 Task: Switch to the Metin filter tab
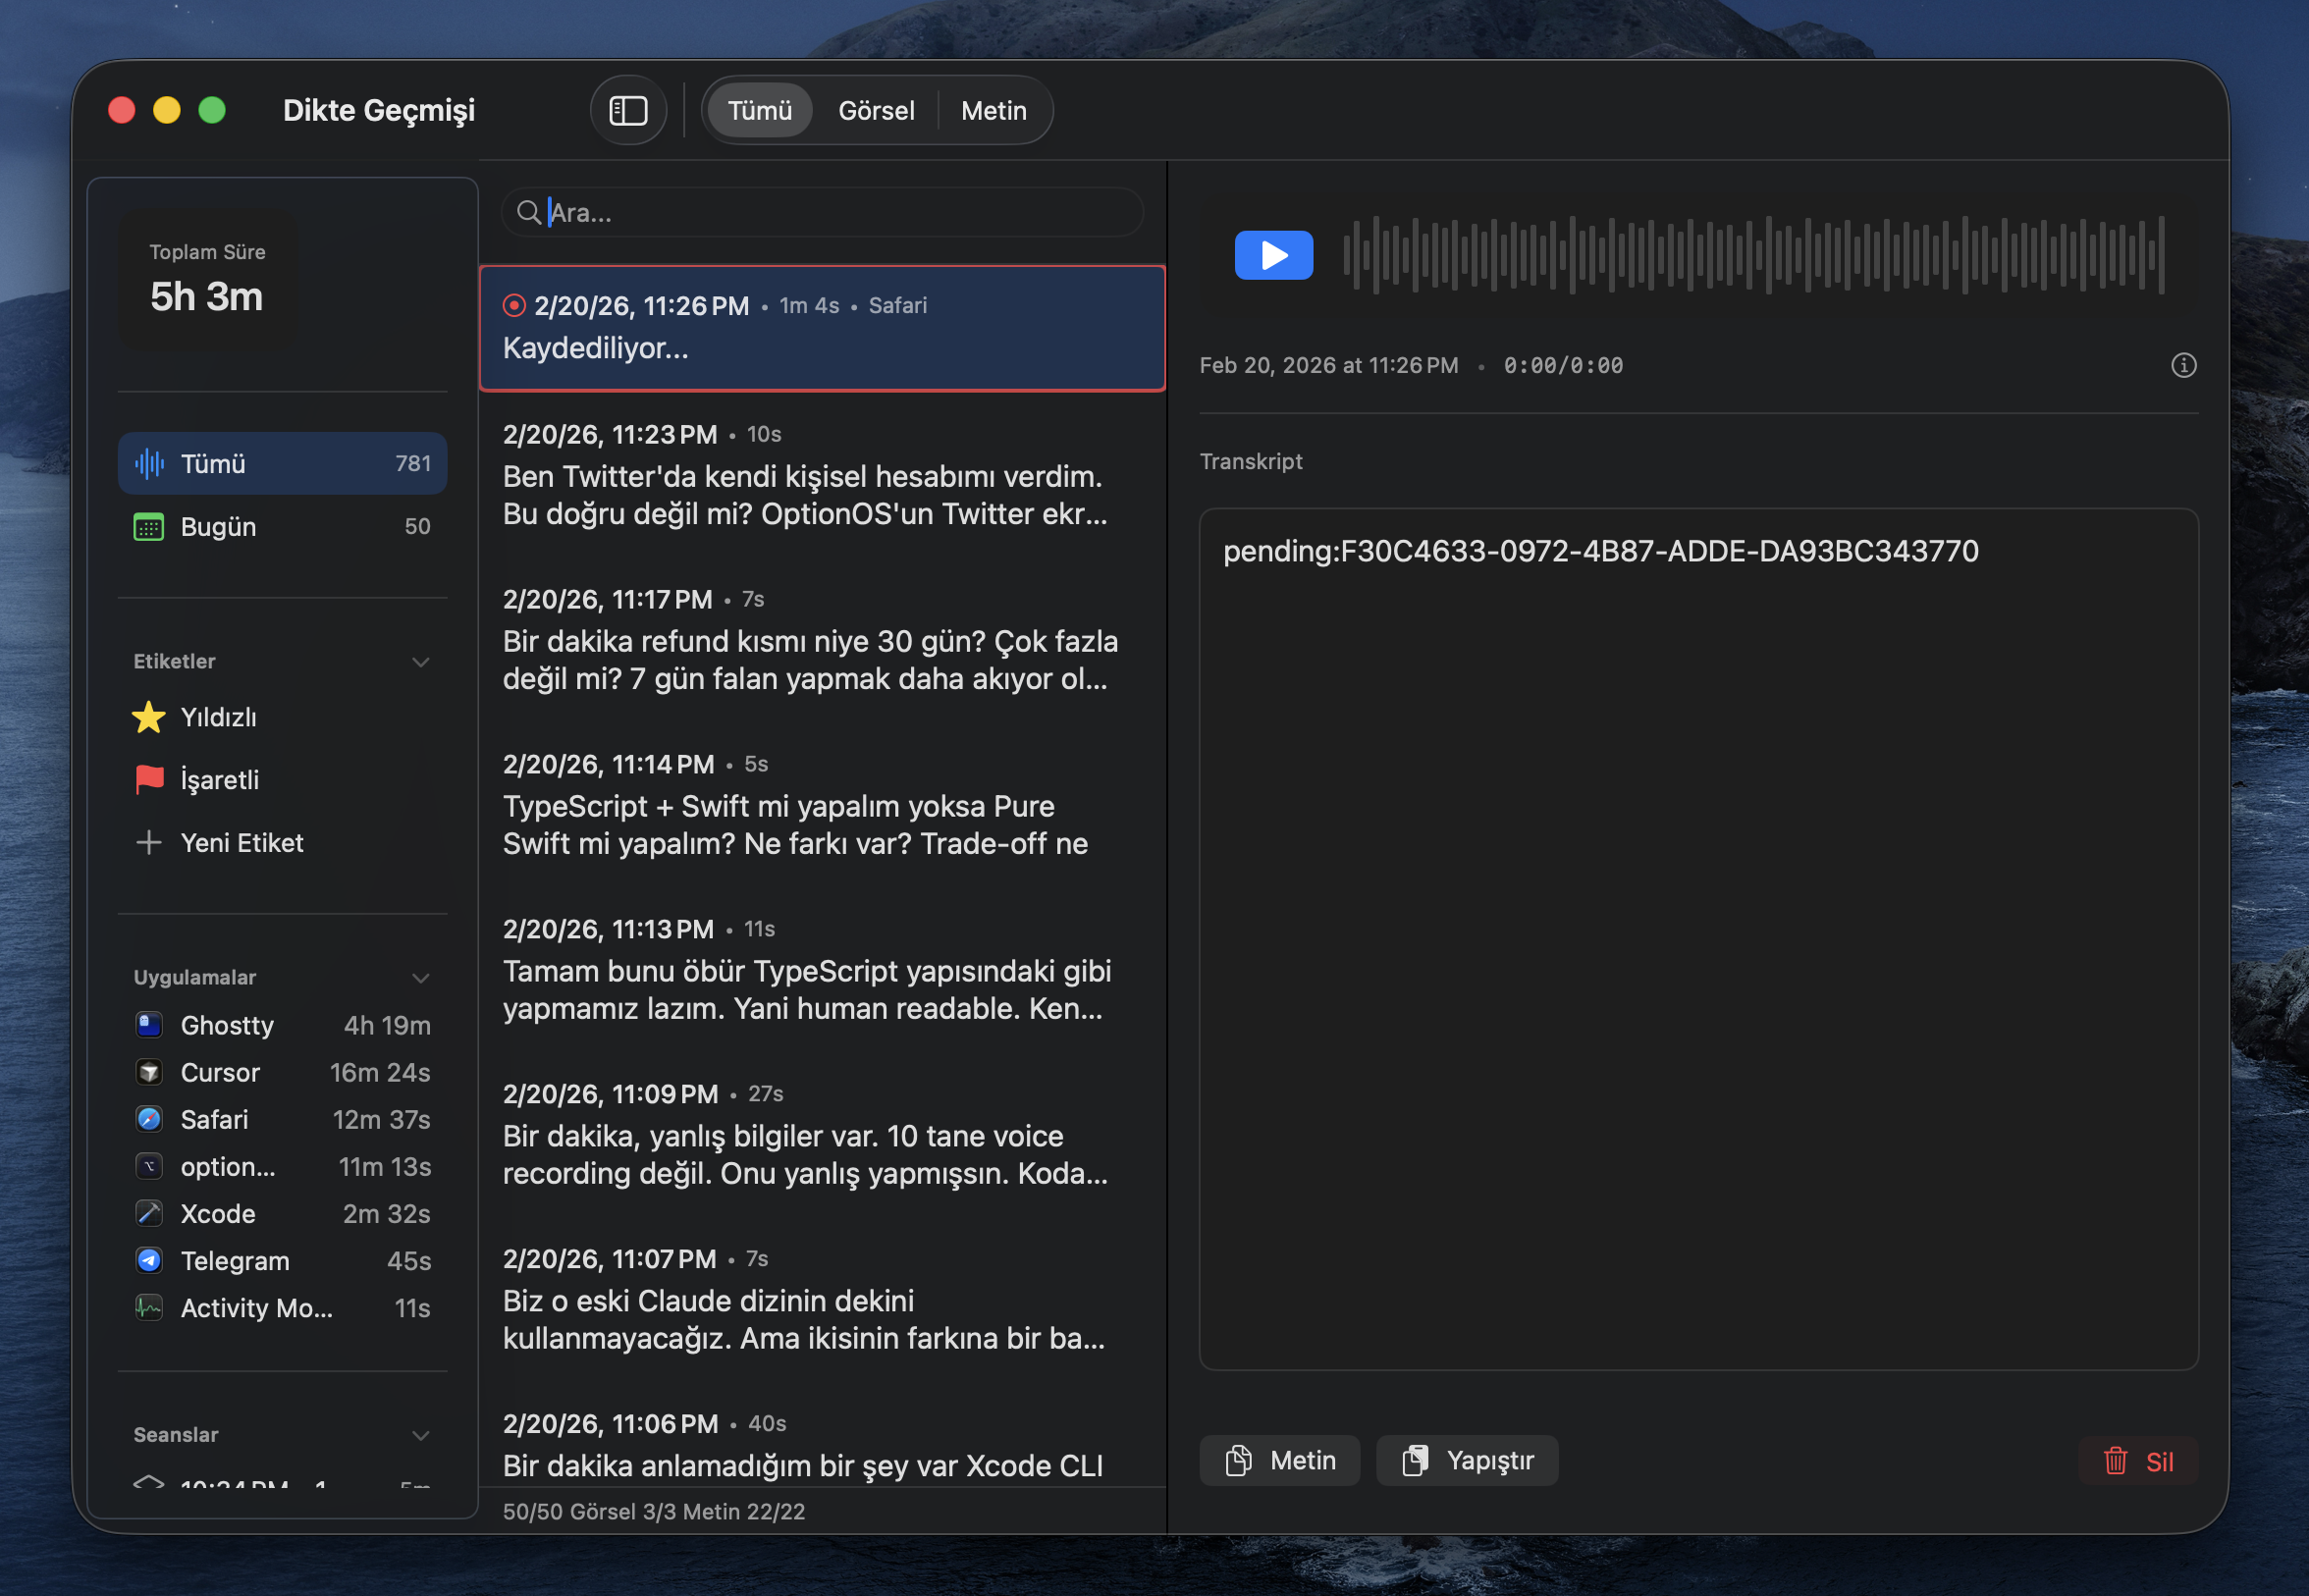[x=994, y=110]
